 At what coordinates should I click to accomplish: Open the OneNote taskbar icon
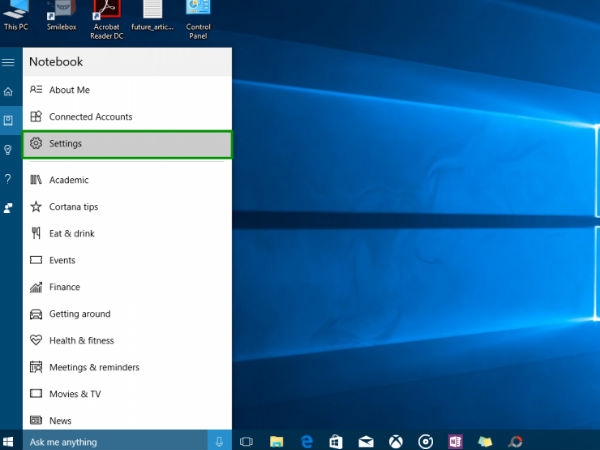point(455,442)
